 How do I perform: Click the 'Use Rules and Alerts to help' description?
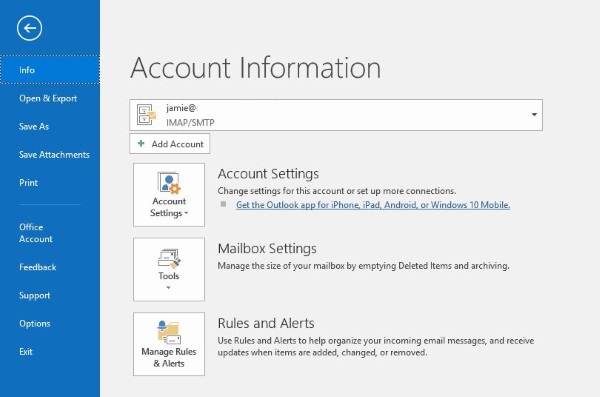376,346
